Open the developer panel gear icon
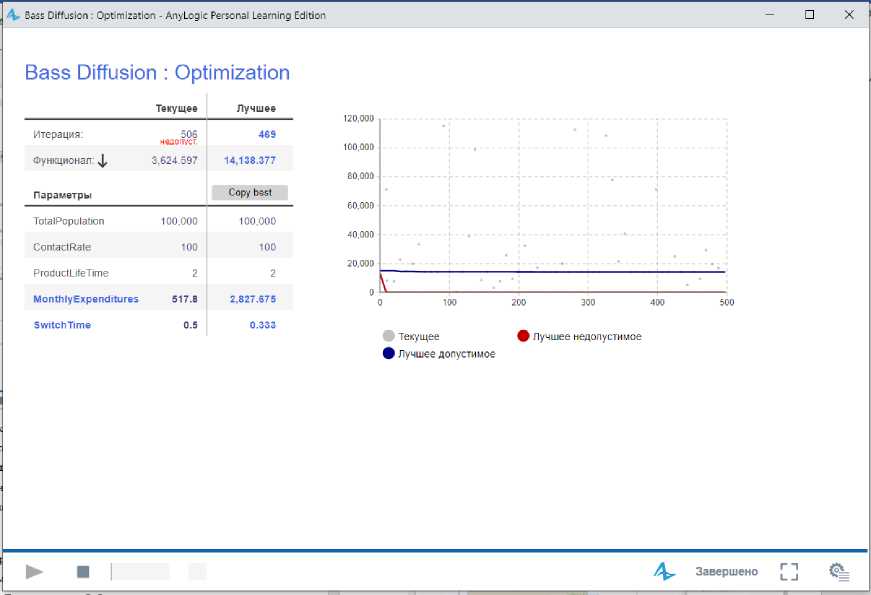This screenshot has width=871, height=595. (x=839, y=572)
